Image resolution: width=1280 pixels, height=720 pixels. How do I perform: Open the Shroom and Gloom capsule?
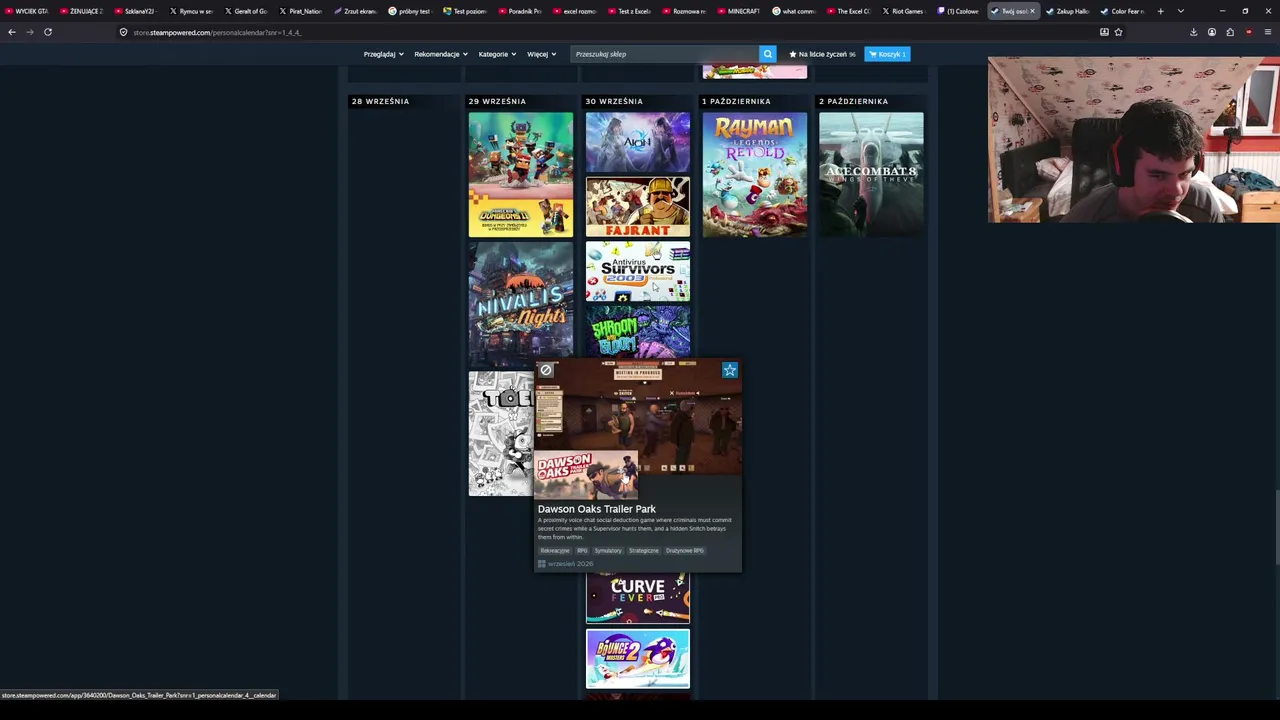click(638, 331)
